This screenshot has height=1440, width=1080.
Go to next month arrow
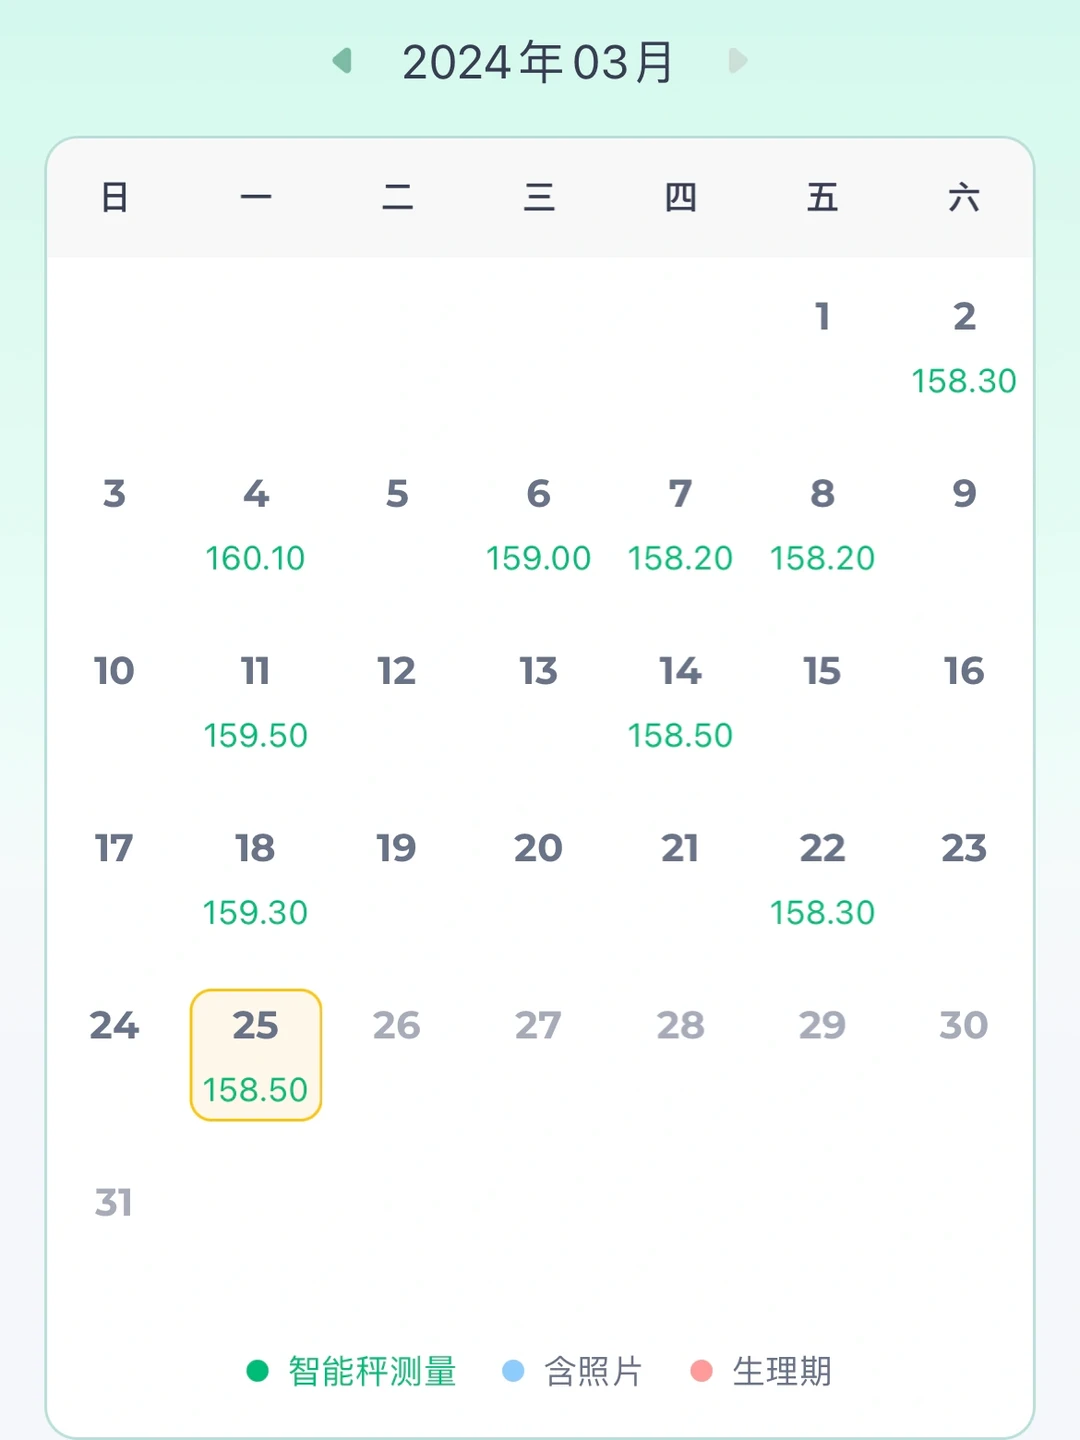coord(737,61)
